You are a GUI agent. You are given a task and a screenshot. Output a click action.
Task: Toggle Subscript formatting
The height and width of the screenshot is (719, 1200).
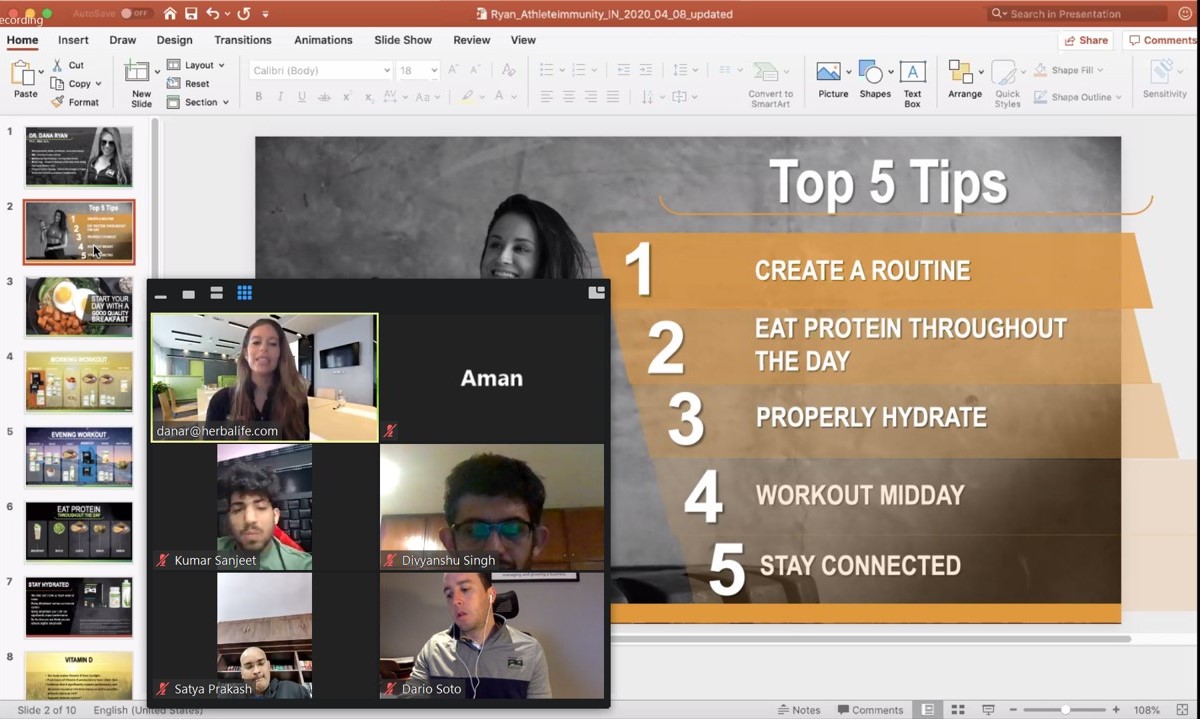pos(369,97)
